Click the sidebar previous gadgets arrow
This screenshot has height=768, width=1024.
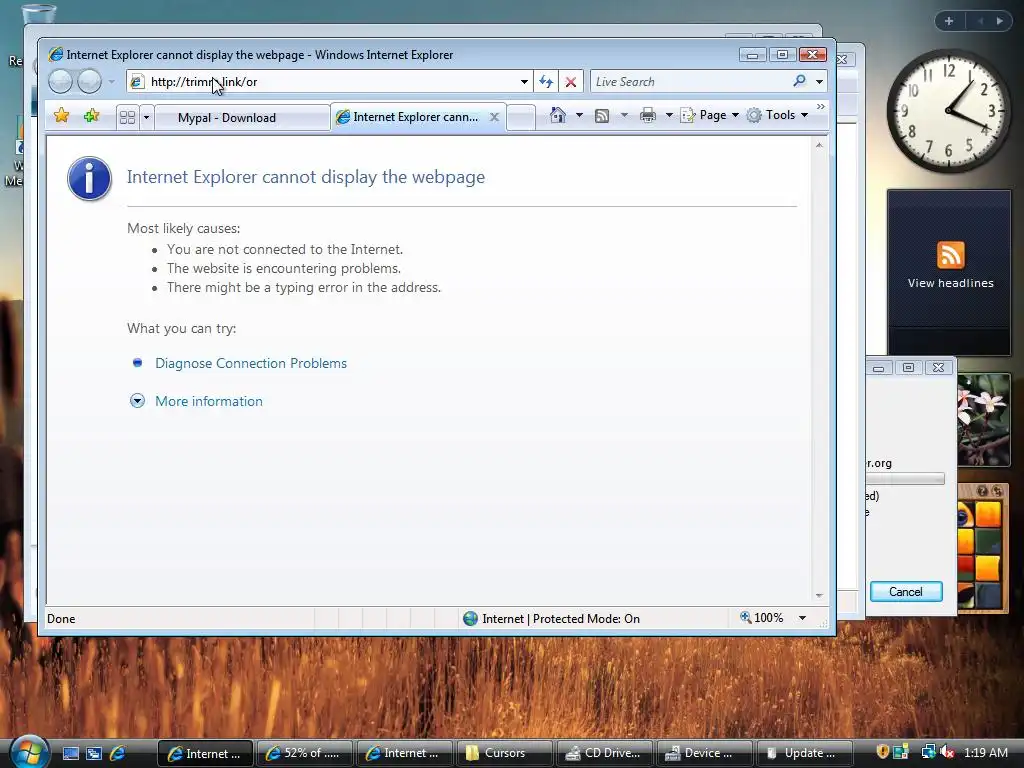(980, 21)
